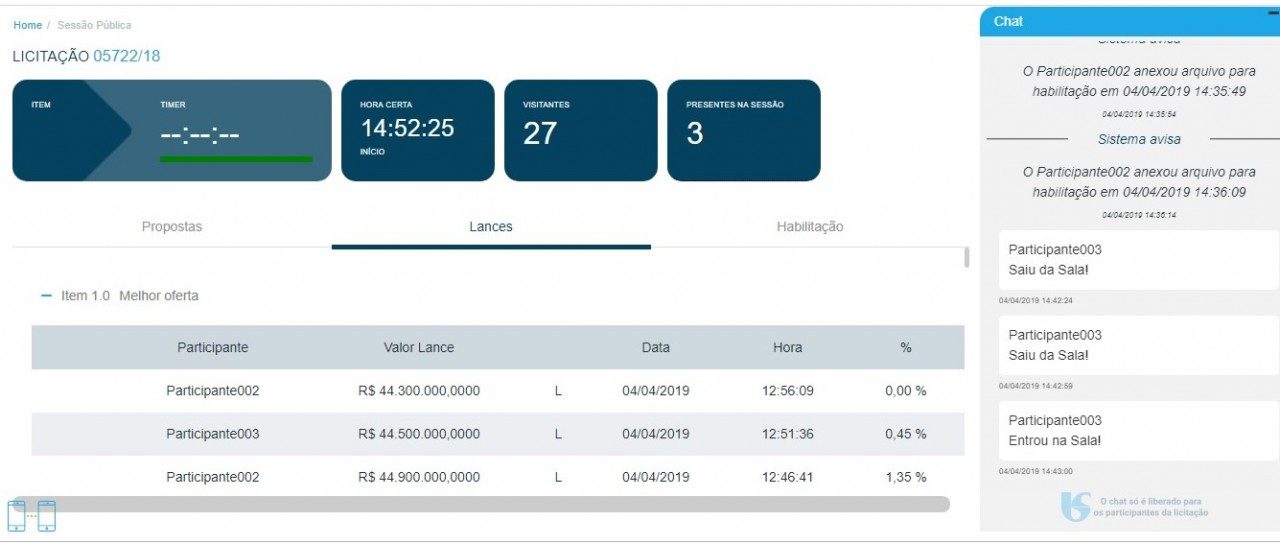Click the vertical scrollbar beside the bids table

point(966,258)
